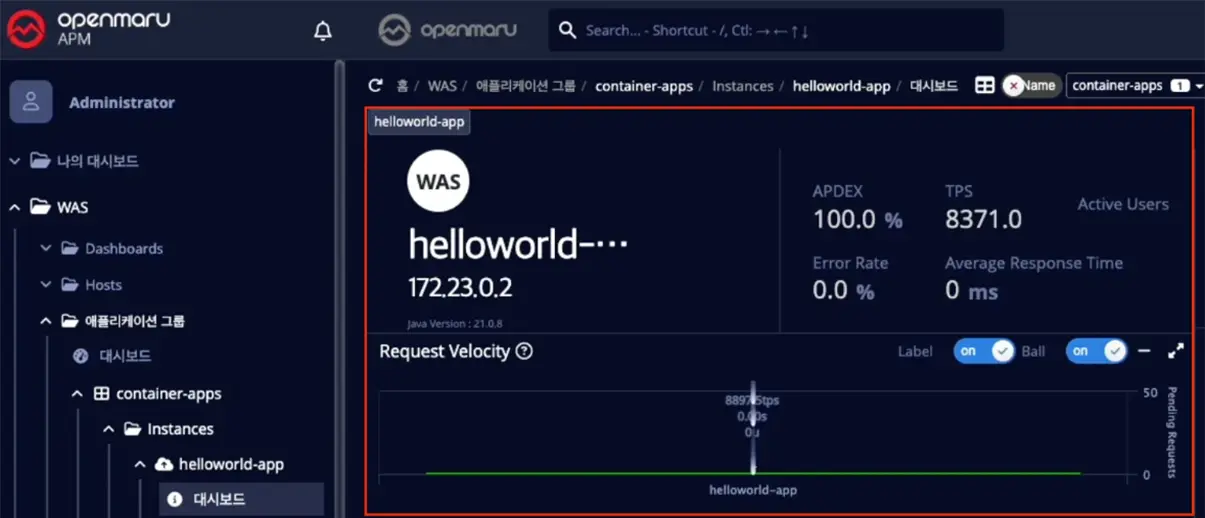
Task: Open container-apps breadcrumb link
Action: click(644, 86)
